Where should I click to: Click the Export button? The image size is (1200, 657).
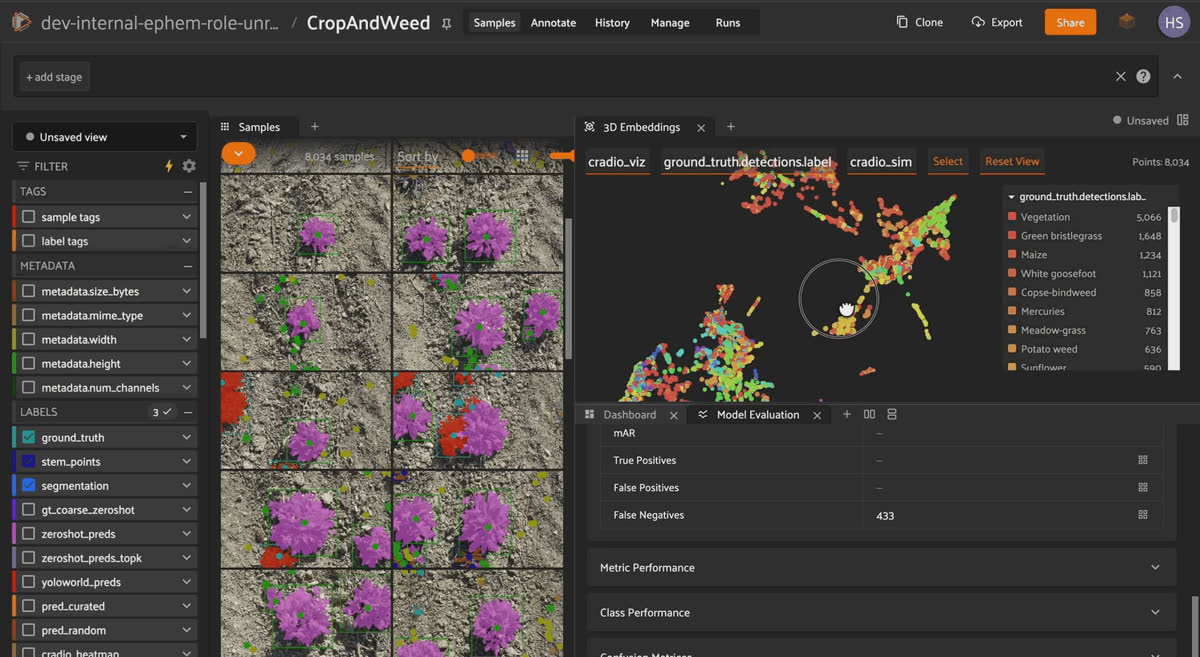996,22
